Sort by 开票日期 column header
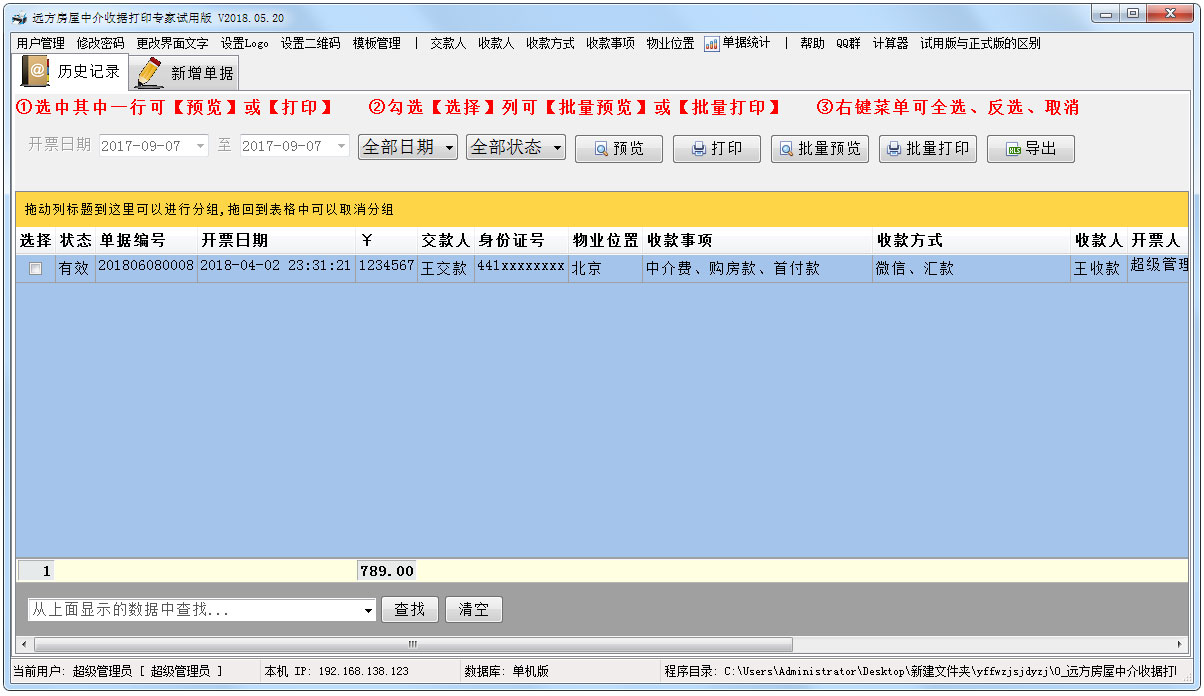The width and height of the screenshot is (1204, 696). (x=276, y=241)
